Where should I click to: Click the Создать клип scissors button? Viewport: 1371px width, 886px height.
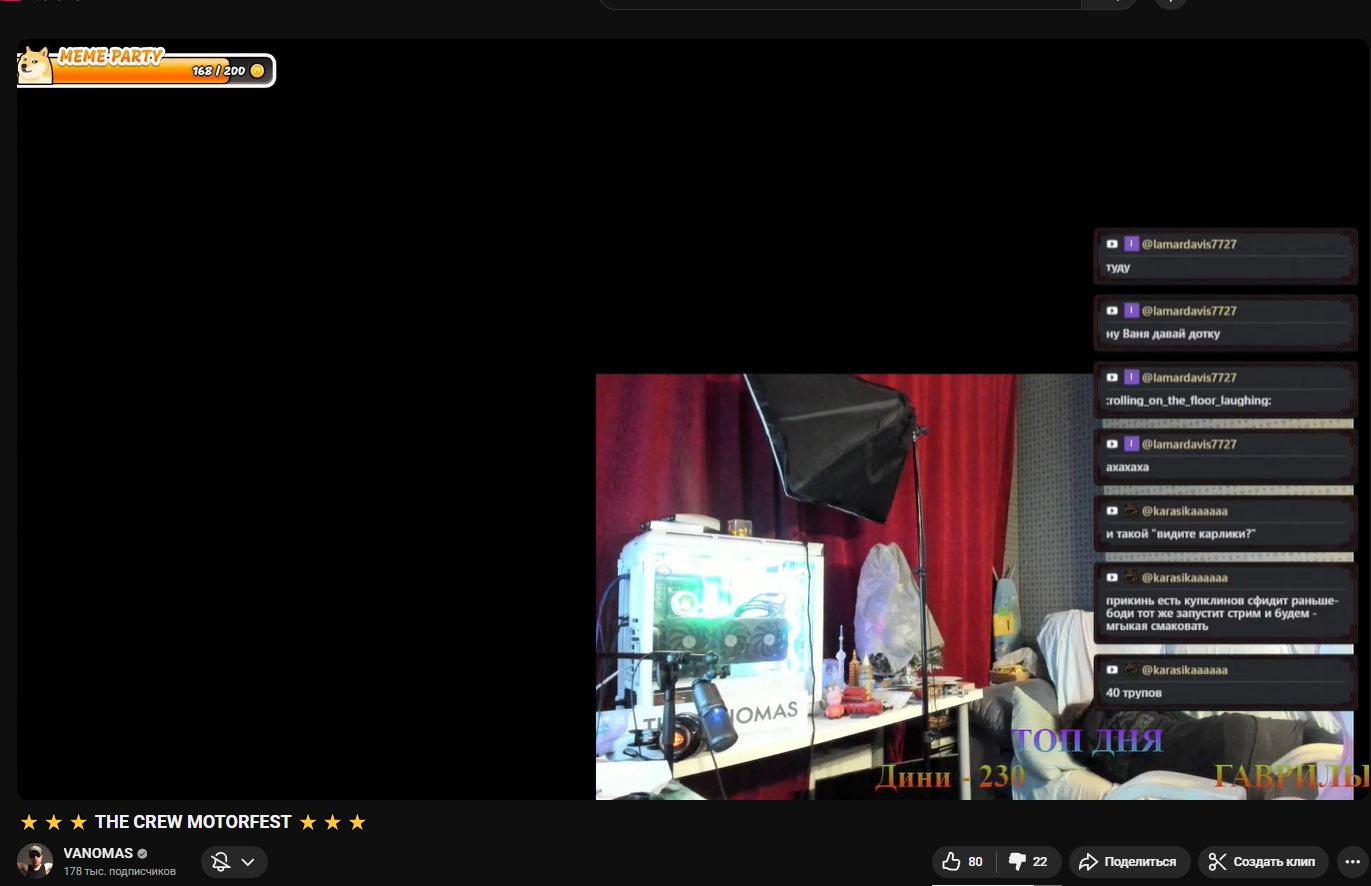pyautogui.click(x=1263, y=862)
